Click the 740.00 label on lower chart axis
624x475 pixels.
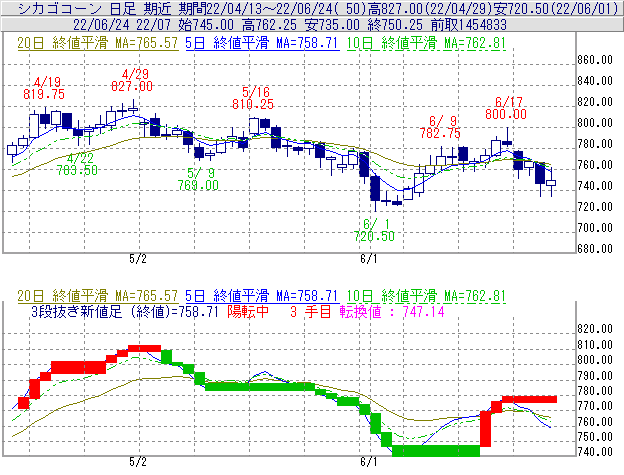pos(595,452)
